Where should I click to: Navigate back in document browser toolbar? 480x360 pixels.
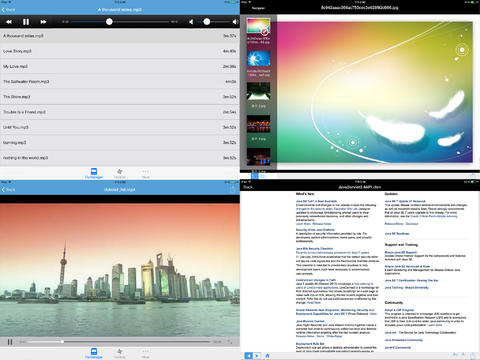248,356
